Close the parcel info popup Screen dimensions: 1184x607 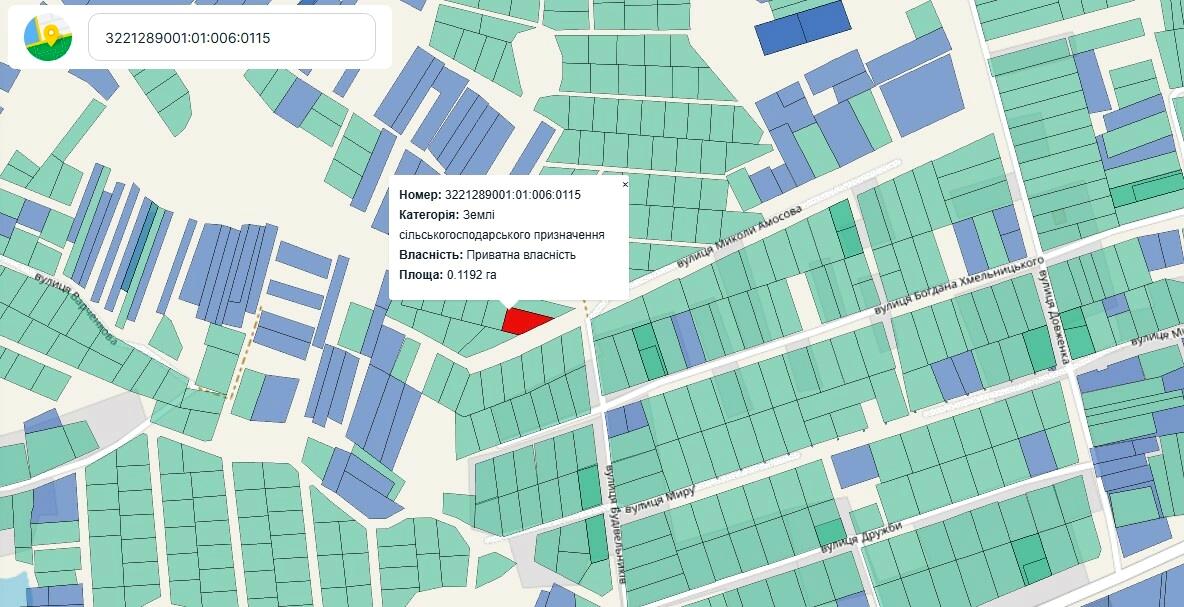[x=625, y=184]
